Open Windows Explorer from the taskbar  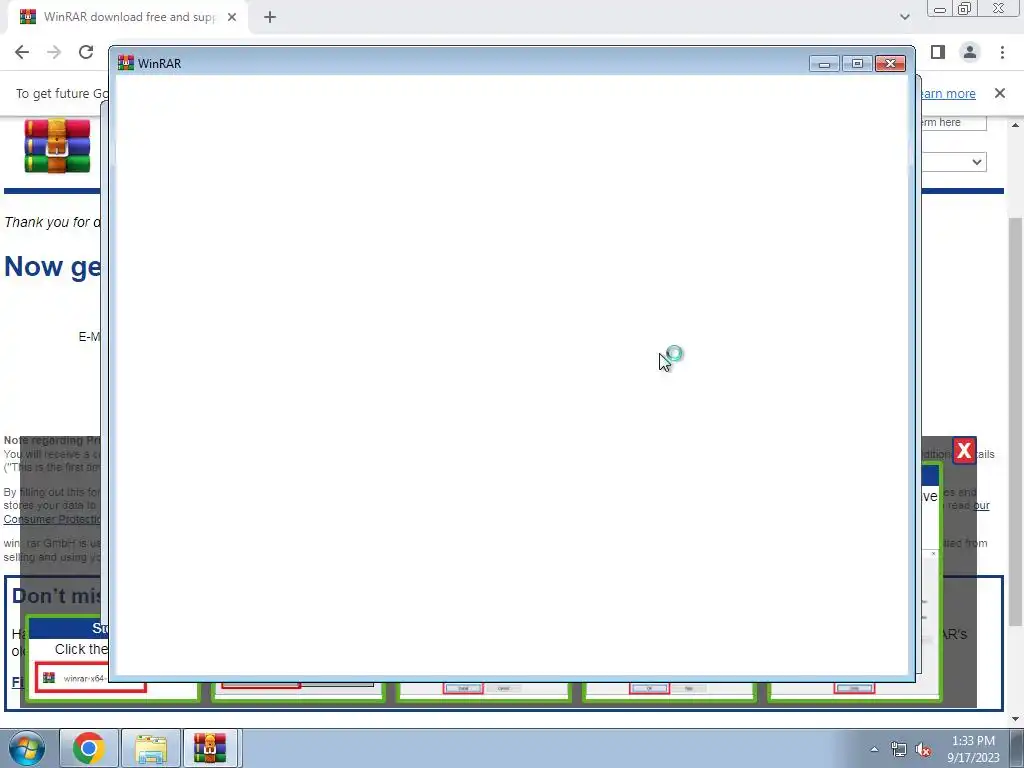coord(151,748)
